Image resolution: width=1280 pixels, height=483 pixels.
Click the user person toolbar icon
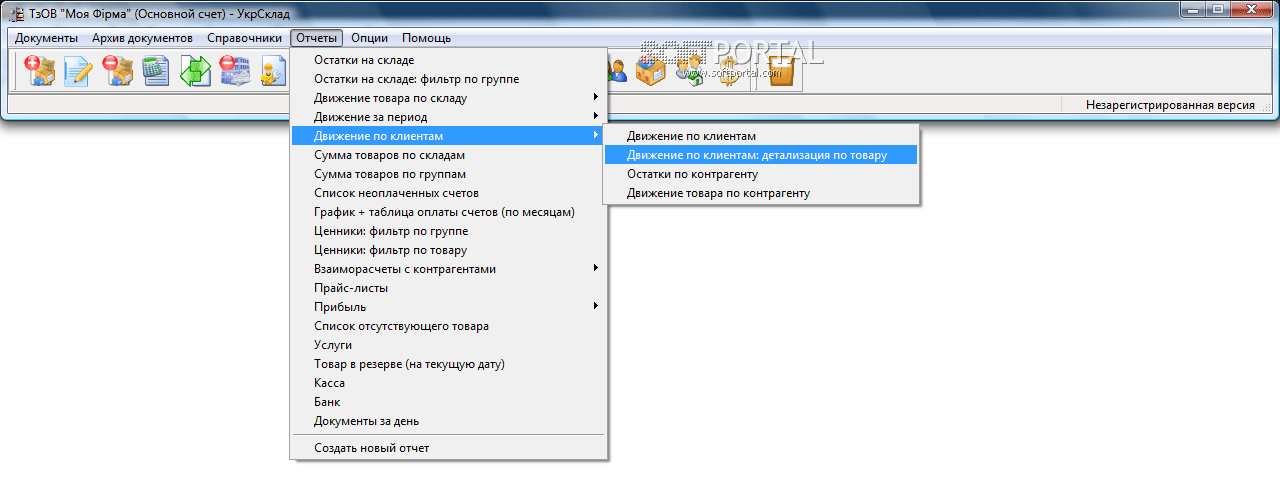[x=617, y=72]
